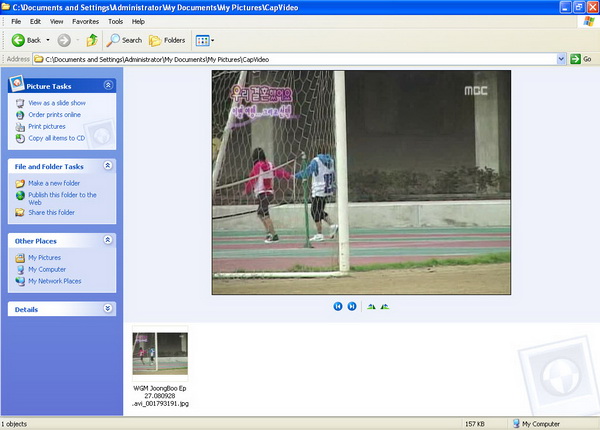Click the Publish to Web globe icon
600x430 pixels.
click(20, 195)
